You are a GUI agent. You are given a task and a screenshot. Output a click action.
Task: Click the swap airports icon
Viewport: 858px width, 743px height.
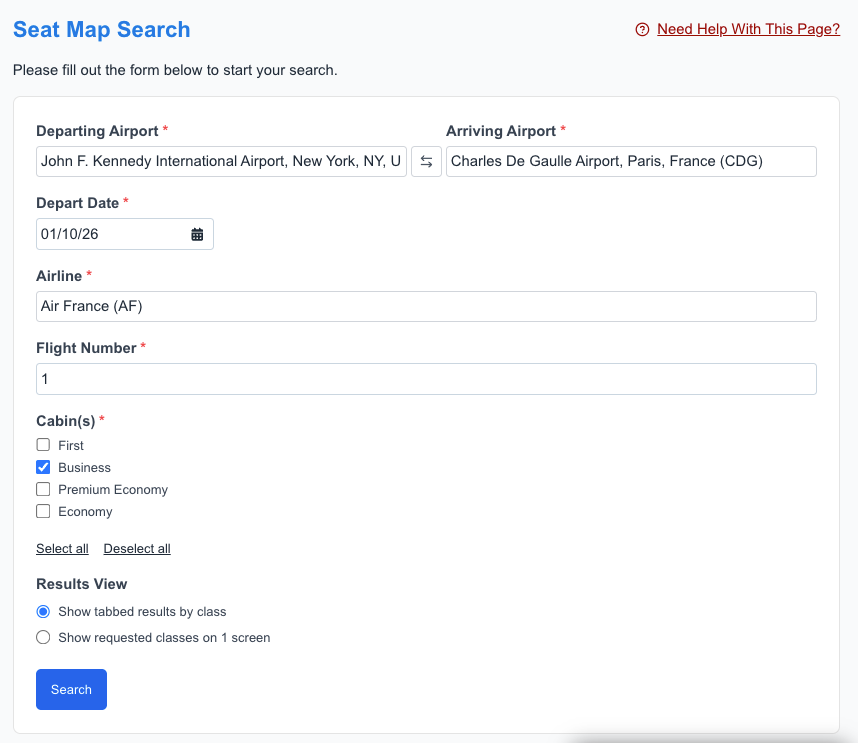[x=426, y=161]
